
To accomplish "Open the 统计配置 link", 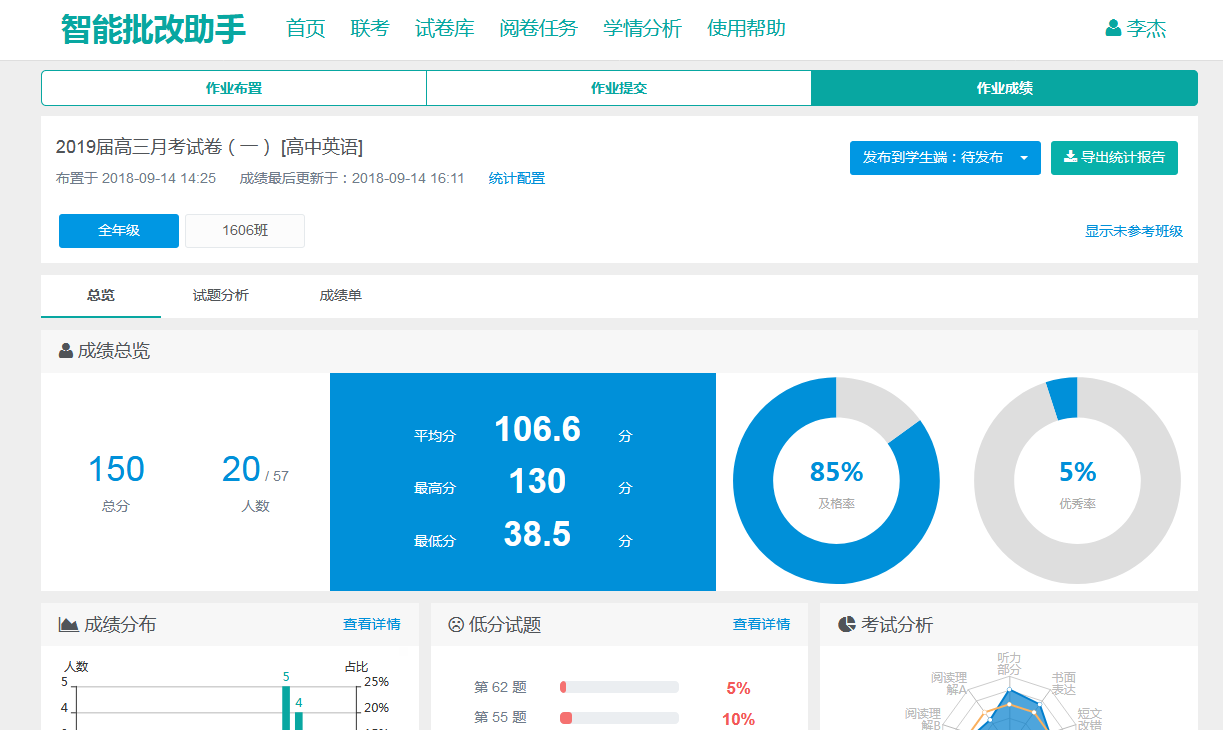I will (x=517, y=179).
